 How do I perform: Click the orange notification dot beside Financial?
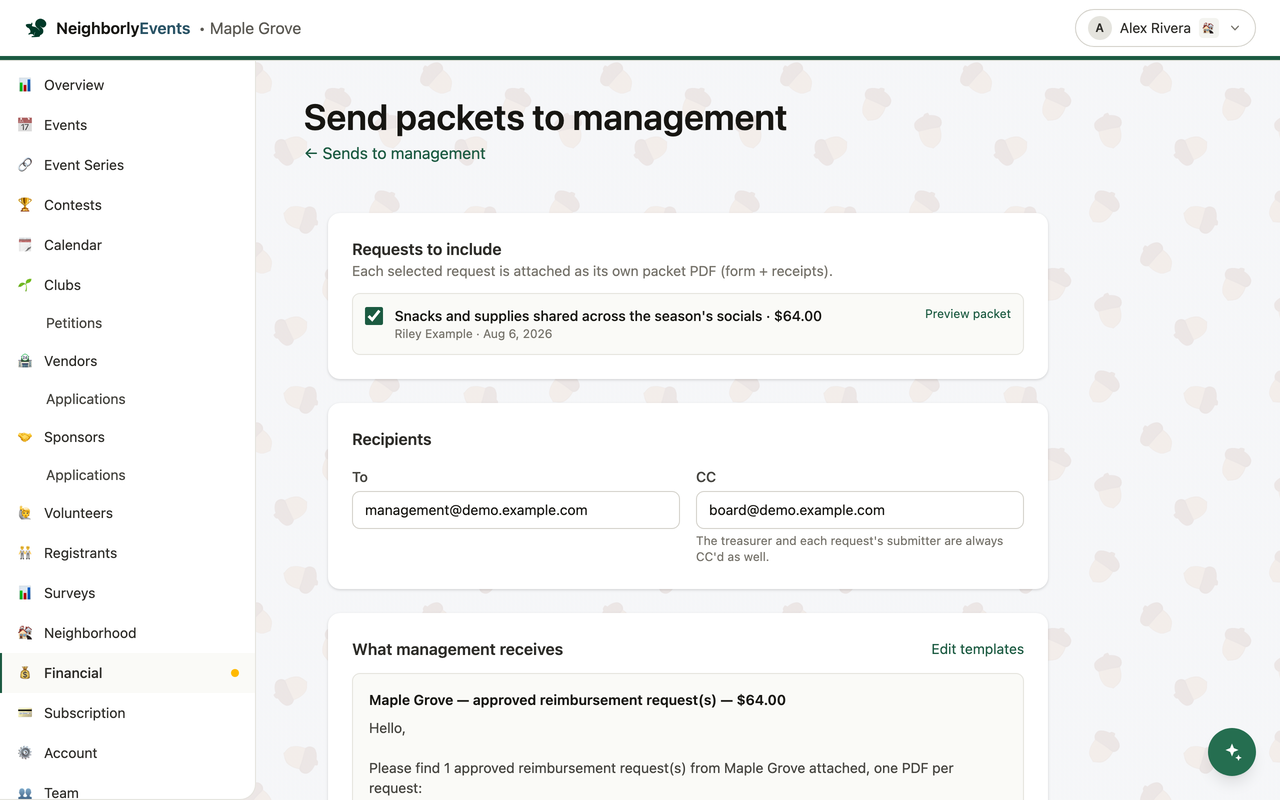tap(235, 673)
